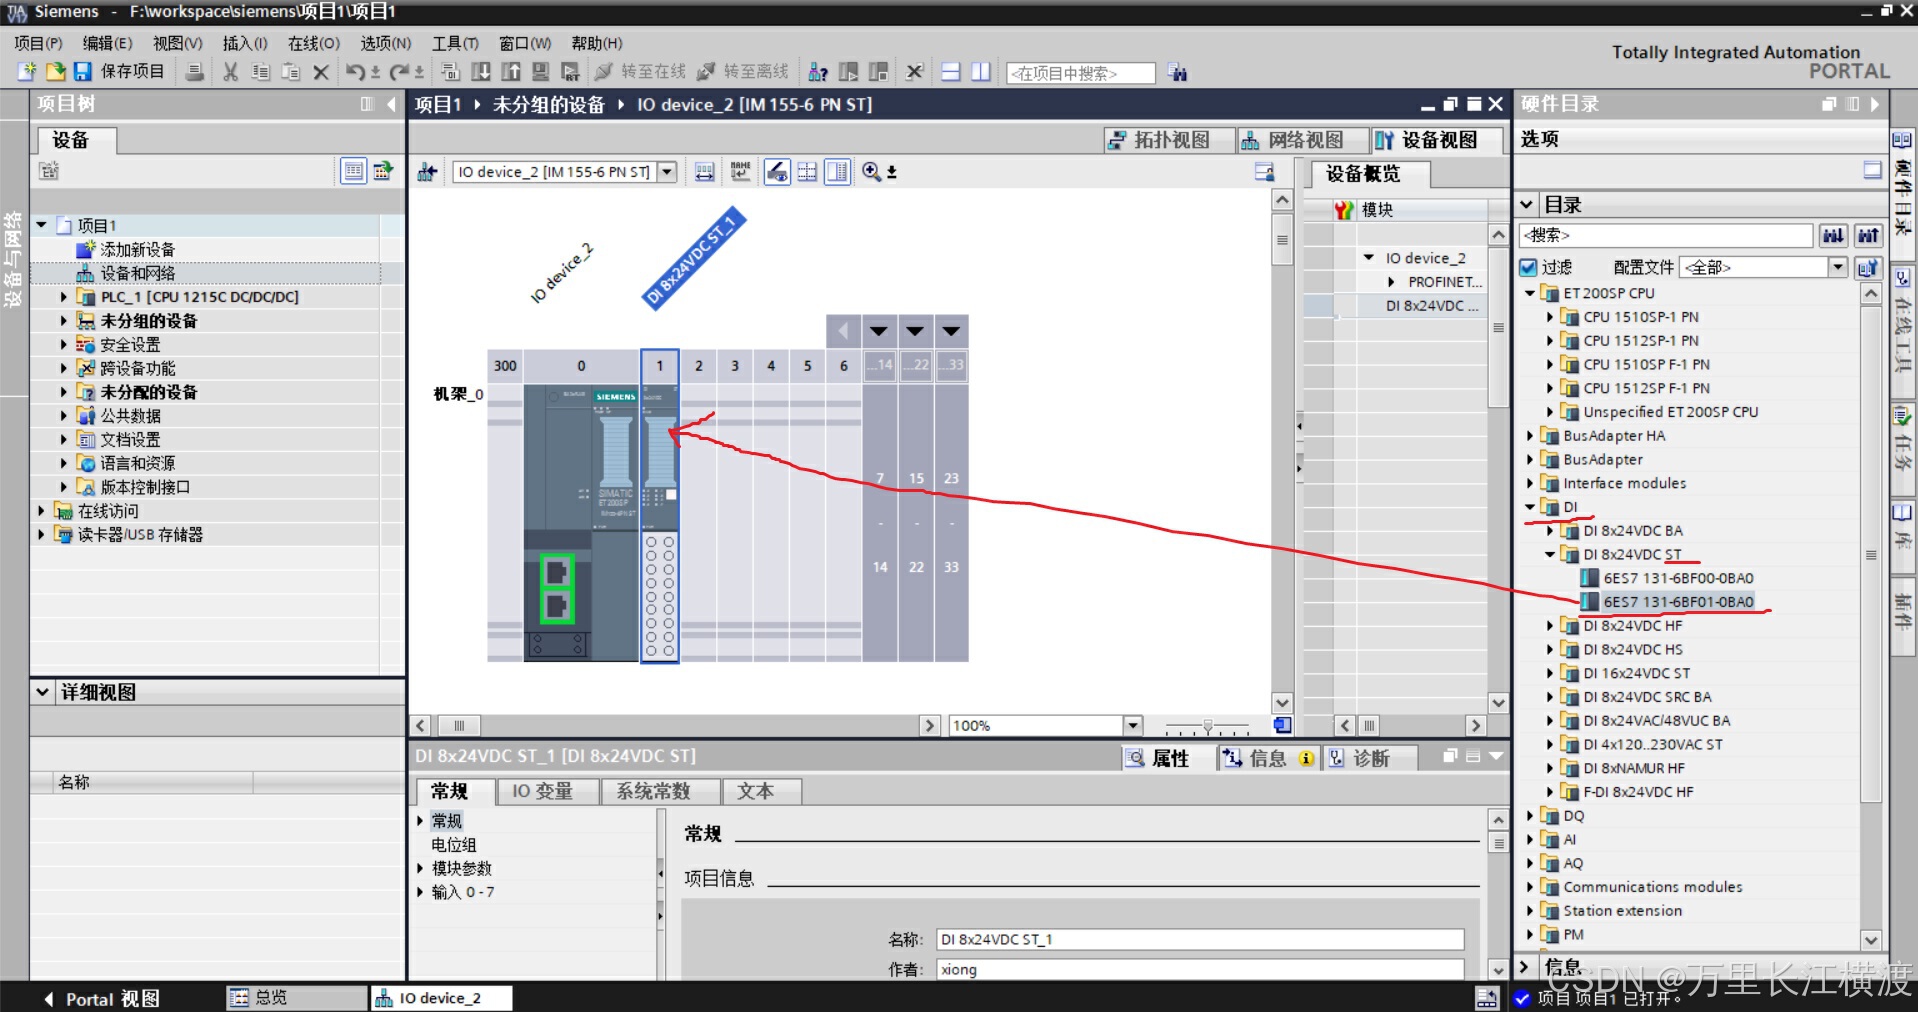
Task: Toggle the show module labels icon in device toolbar
Action: 777,172
